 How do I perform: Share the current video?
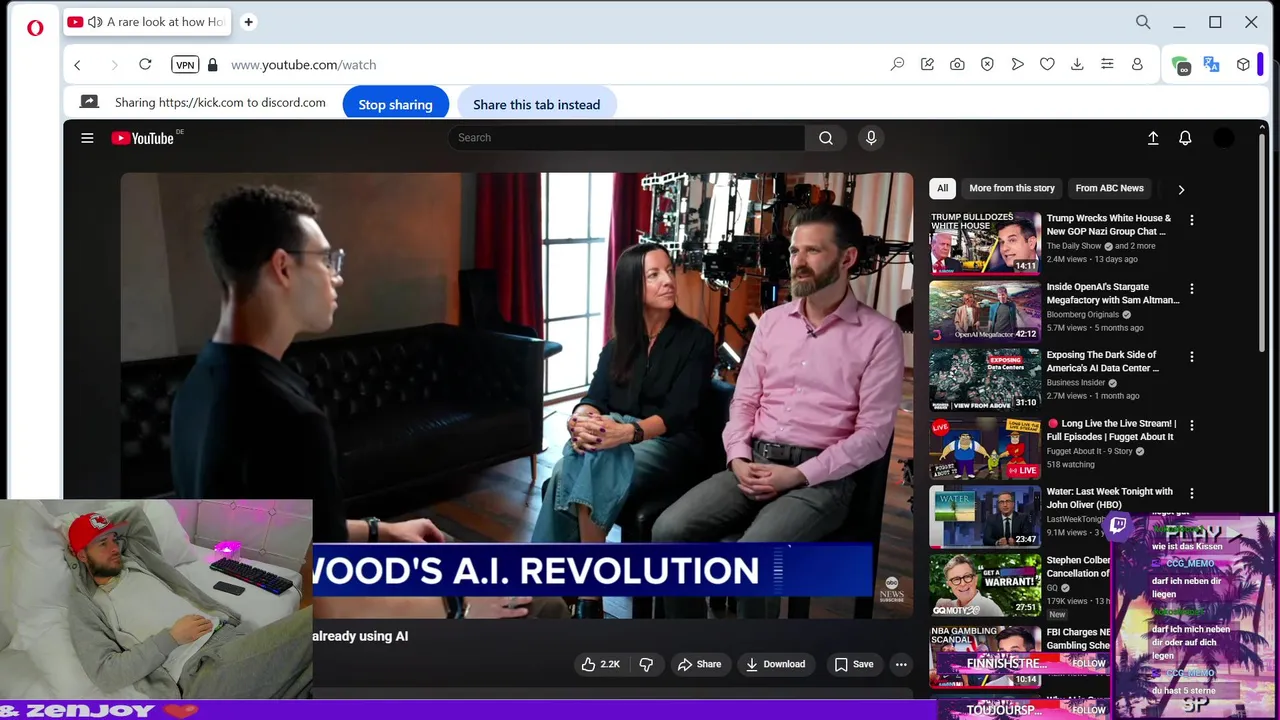[699, 664]
